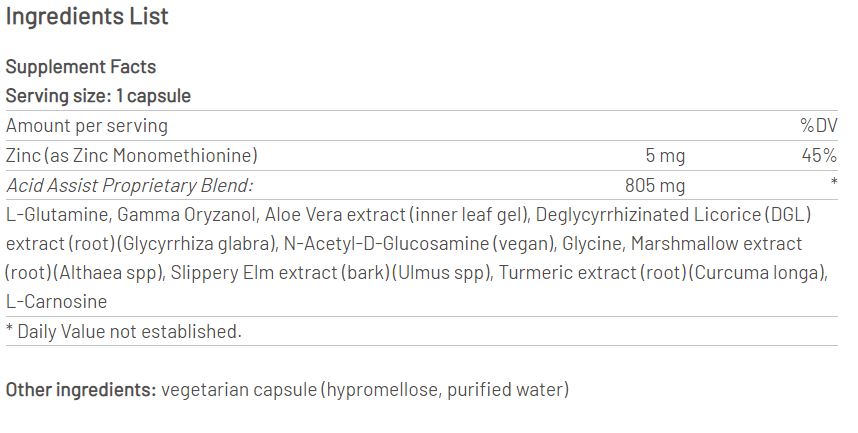Image resolution: width=858 pixels, height=433 pixels.
Task: Select the Zinc (as Zinc Monomethionine) row label
Action: click(x=131, y=155)
